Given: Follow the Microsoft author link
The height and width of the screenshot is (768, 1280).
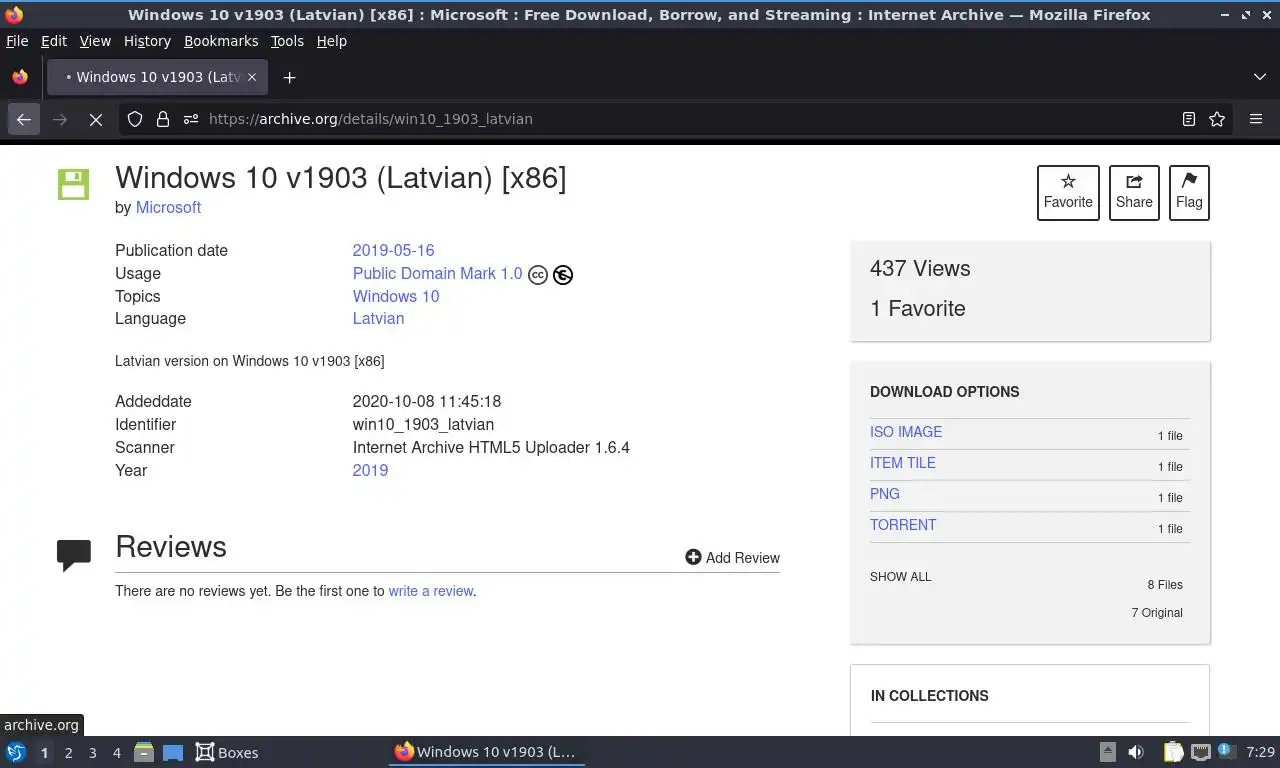Looking at the screenshot, I should [x=168, y=207].
